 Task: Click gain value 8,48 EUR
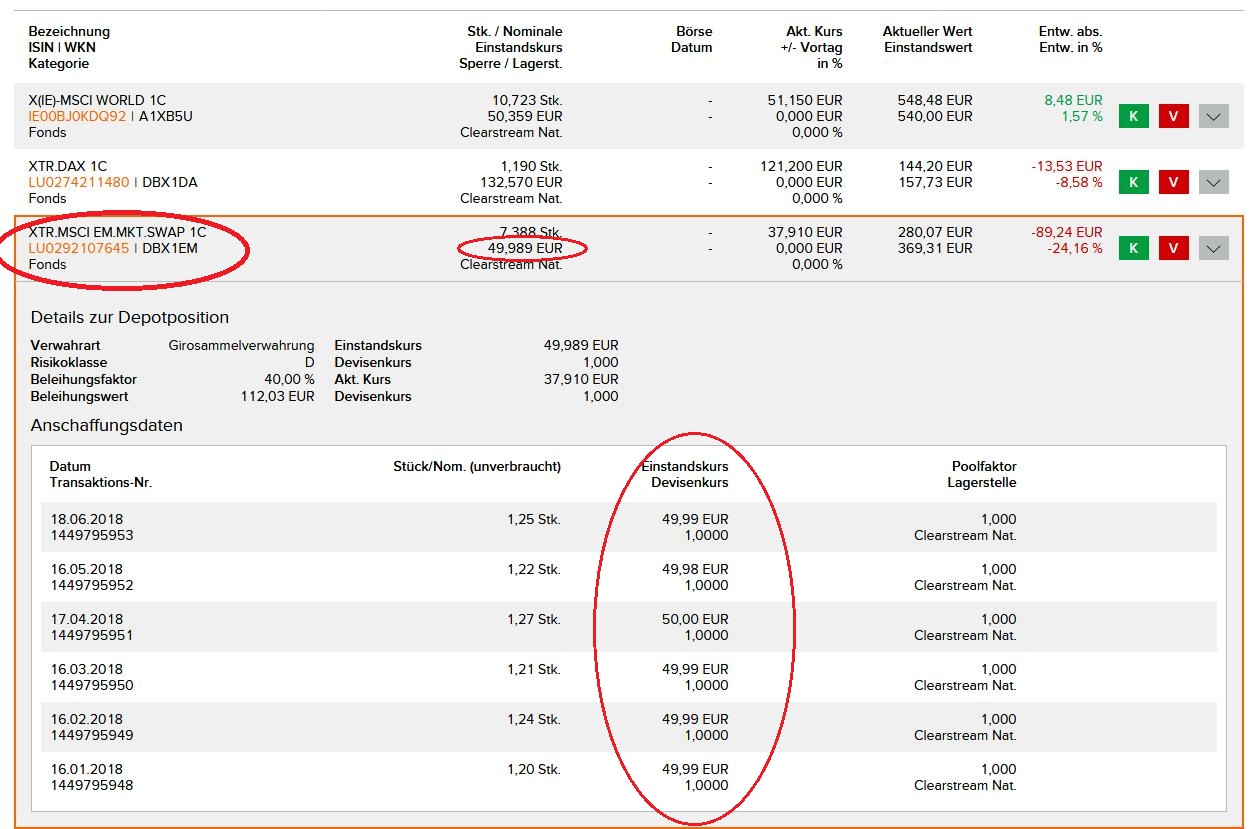(1073, 100)
